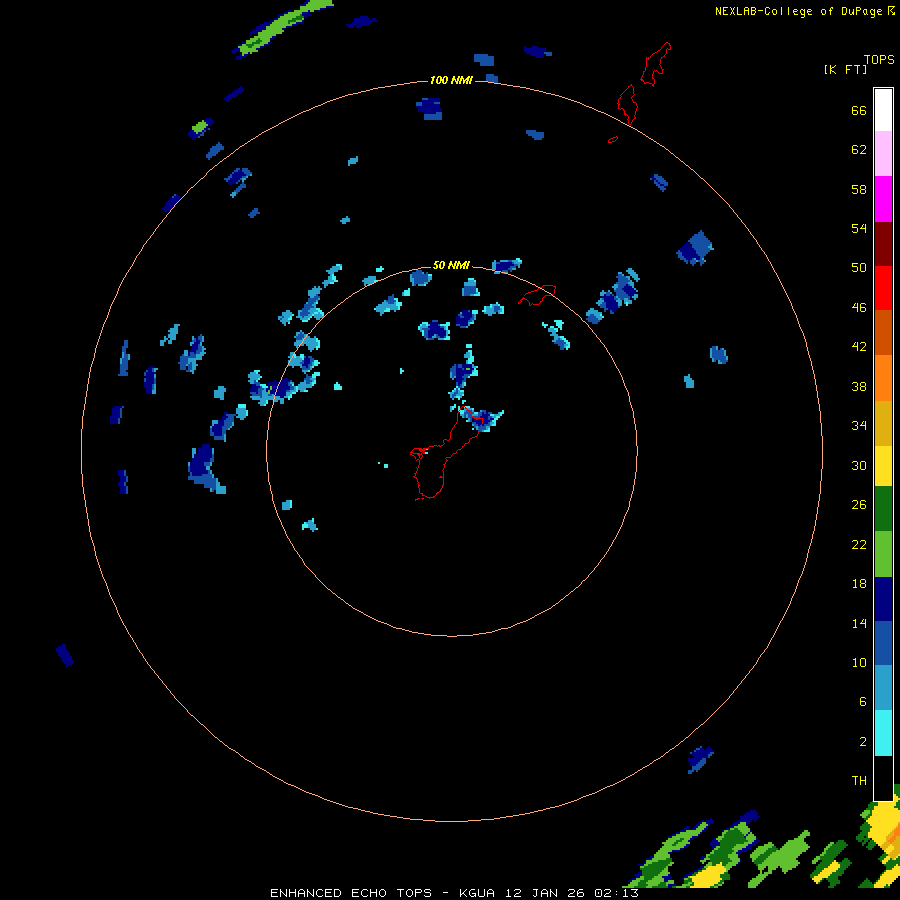Click the 100 NMI range ring label
This screenshot has height=900, width=900.
pyautogui.click(x=451, y=80)
